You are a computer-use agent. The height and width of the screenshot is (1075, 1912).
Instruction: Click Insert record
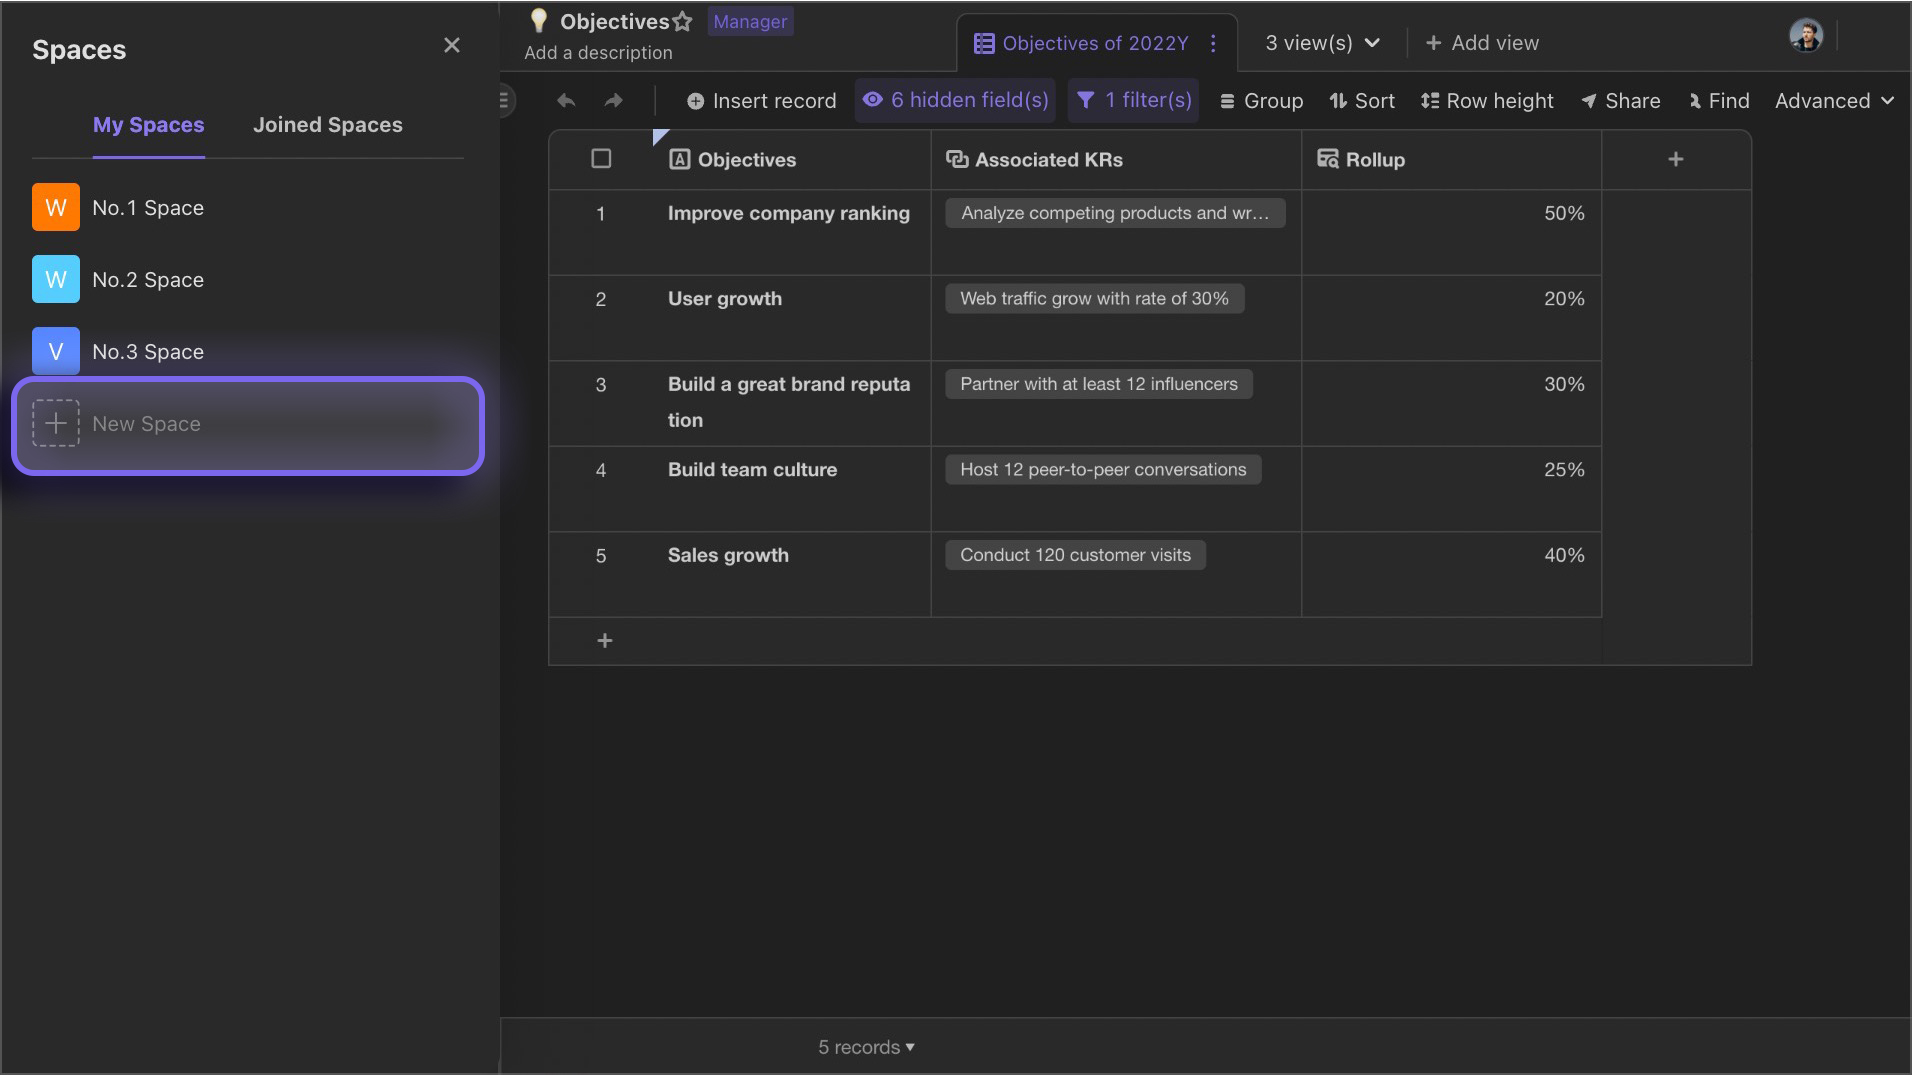[761, 101]
